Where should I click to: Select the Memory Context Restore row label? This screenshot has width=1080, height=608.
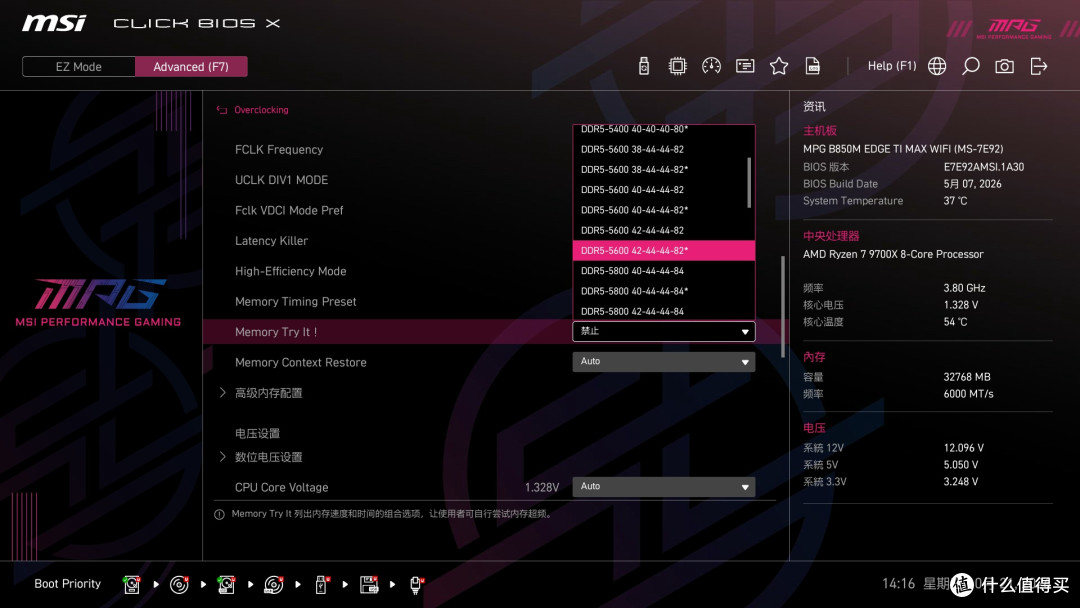[x=301, y=362]
